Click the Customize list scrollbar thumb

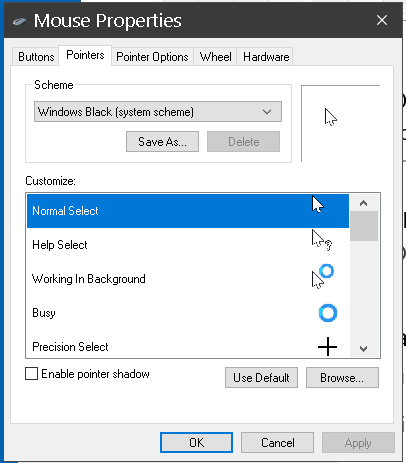(364, 226)
